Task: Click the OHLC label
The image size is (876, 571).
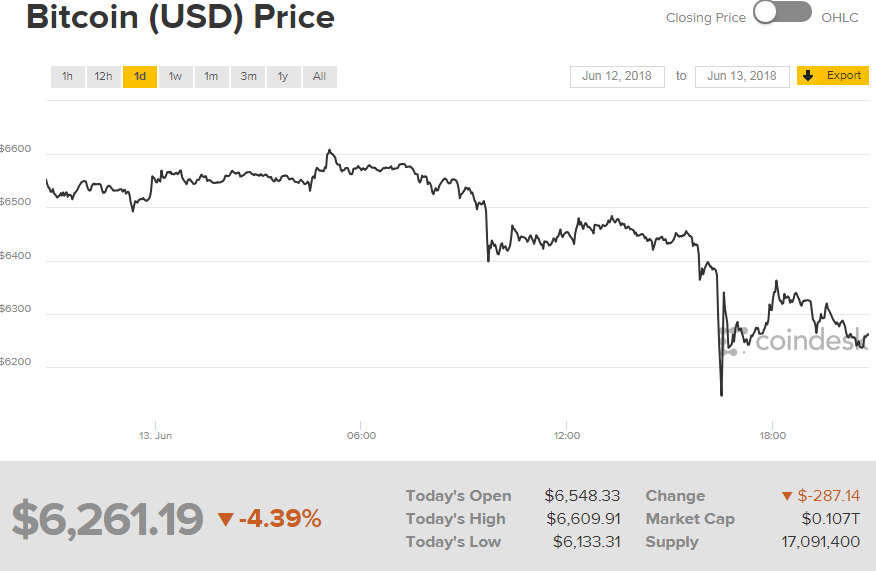Action: [840, 18]
